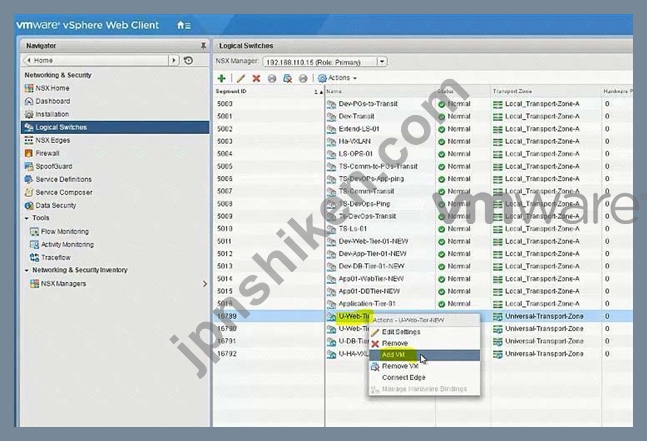Collapse the Tools section
Image resolution: width=647 pixels, height=441 pixels.
[27, 218]
